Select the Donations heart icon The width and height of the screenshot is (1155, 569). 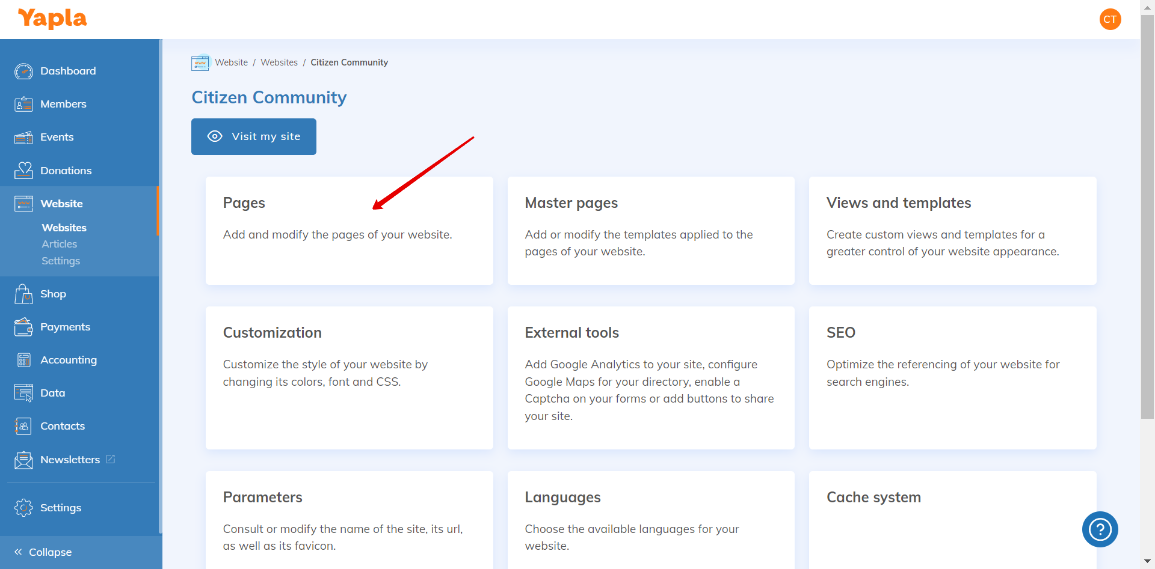tap(23, 171)
